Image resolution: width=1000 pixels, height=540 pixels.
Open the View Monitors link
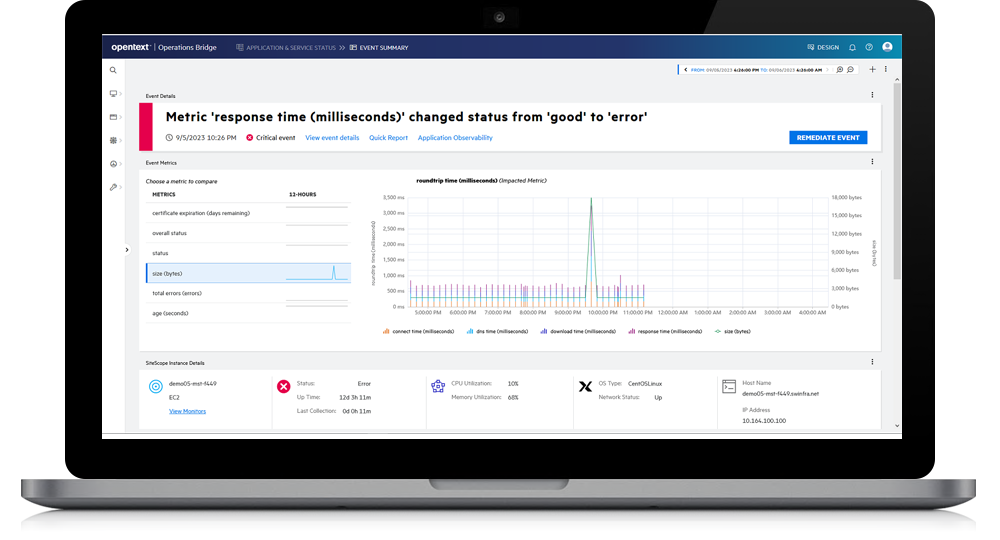(187, 411)
